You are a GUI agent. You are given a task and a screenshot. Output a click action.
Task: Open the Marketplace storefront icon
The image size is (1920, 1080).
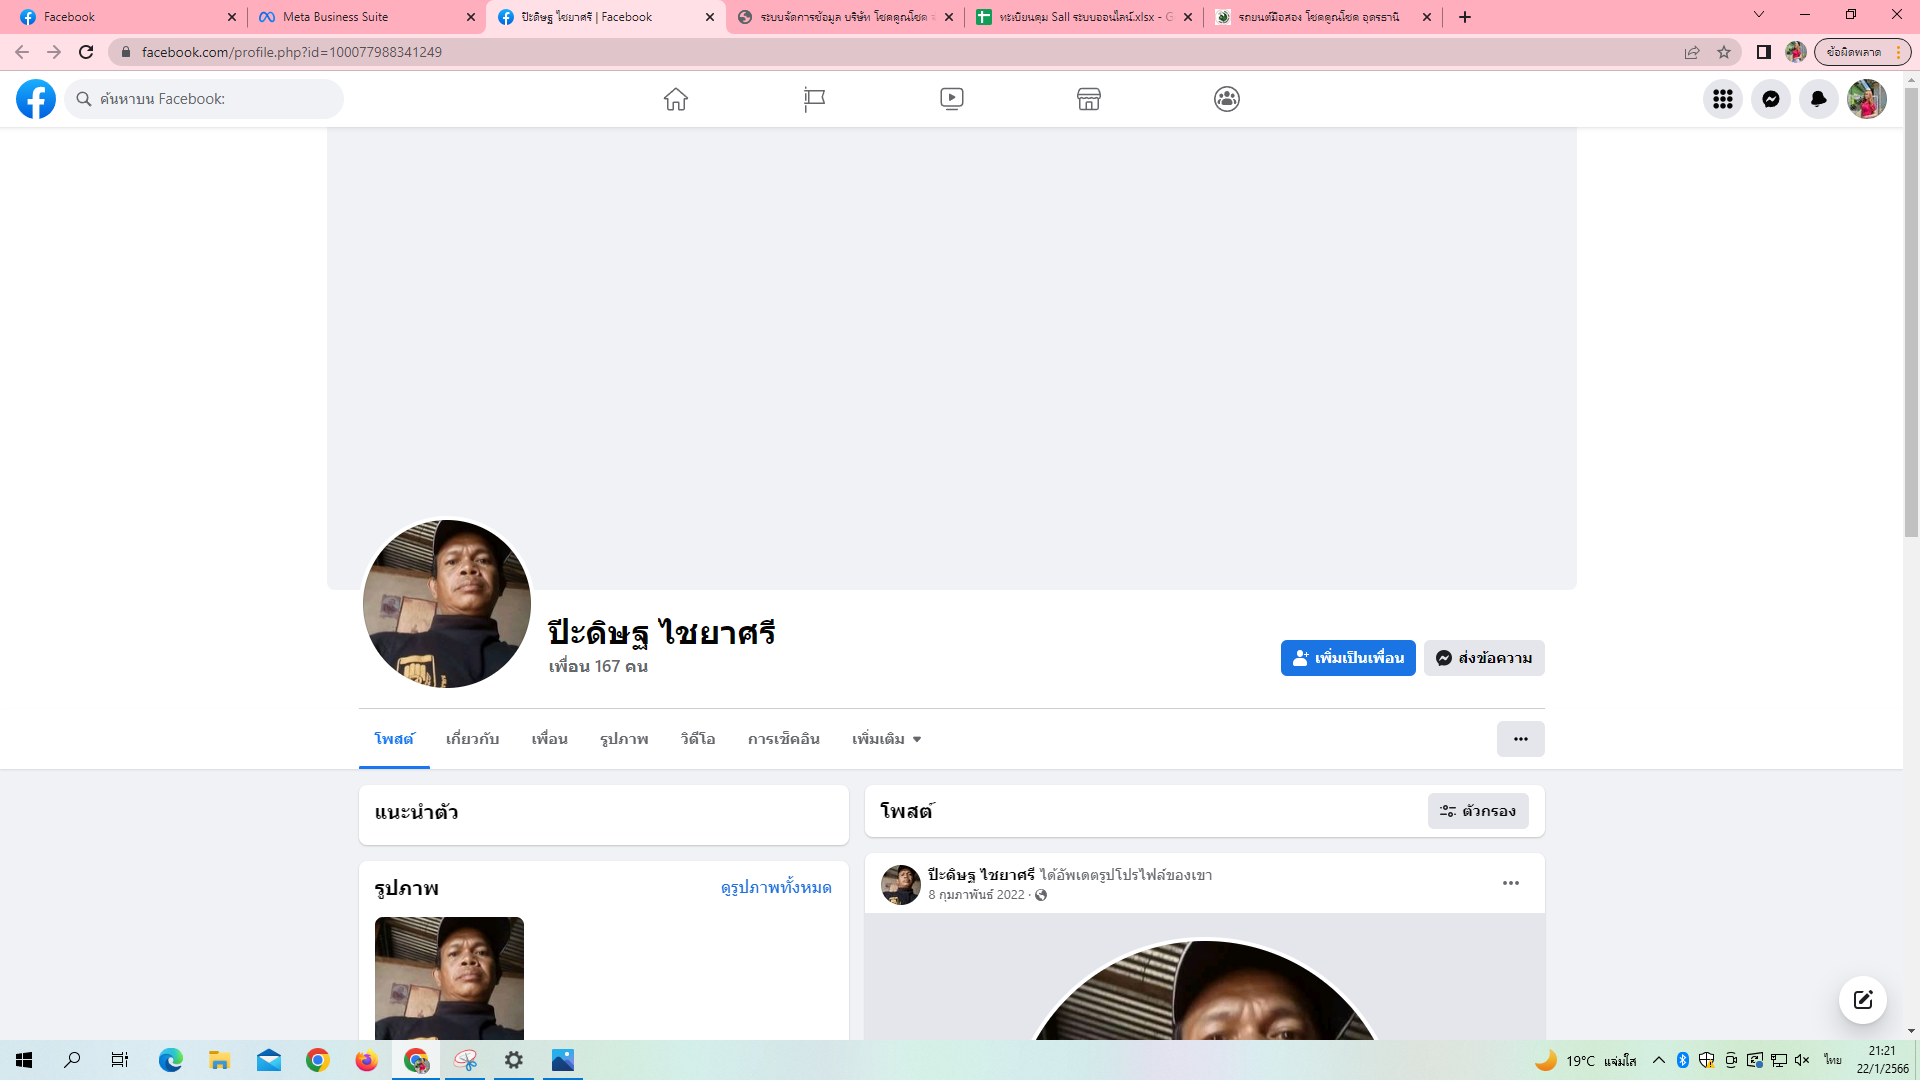pos(1089,99)
